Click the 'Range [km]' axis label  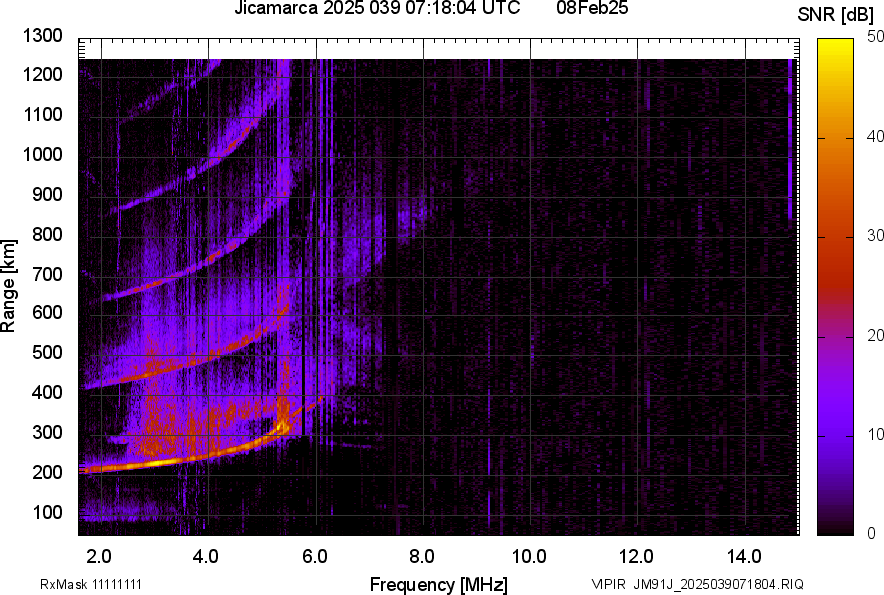click(8, 286)
